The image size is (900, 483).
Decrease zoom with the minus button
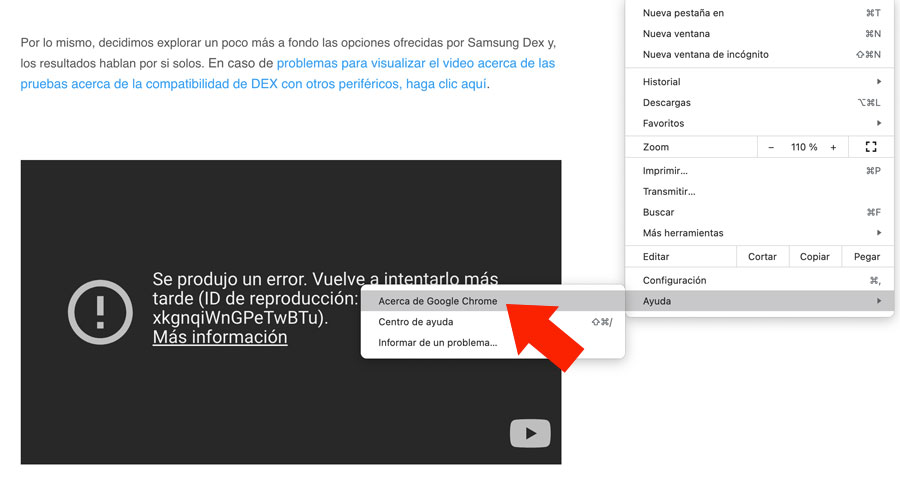click(x=771, y=148)
